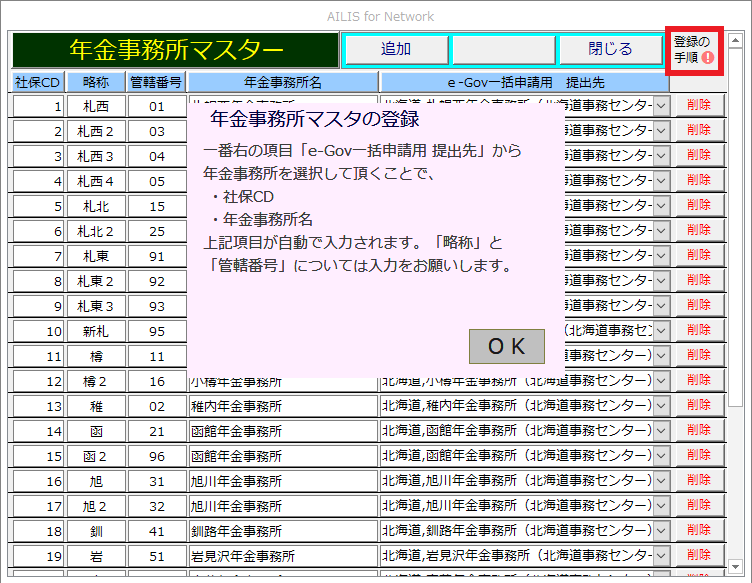Click the 追加 button
This screenshot has width=752, height=583.
coord(395,49)
